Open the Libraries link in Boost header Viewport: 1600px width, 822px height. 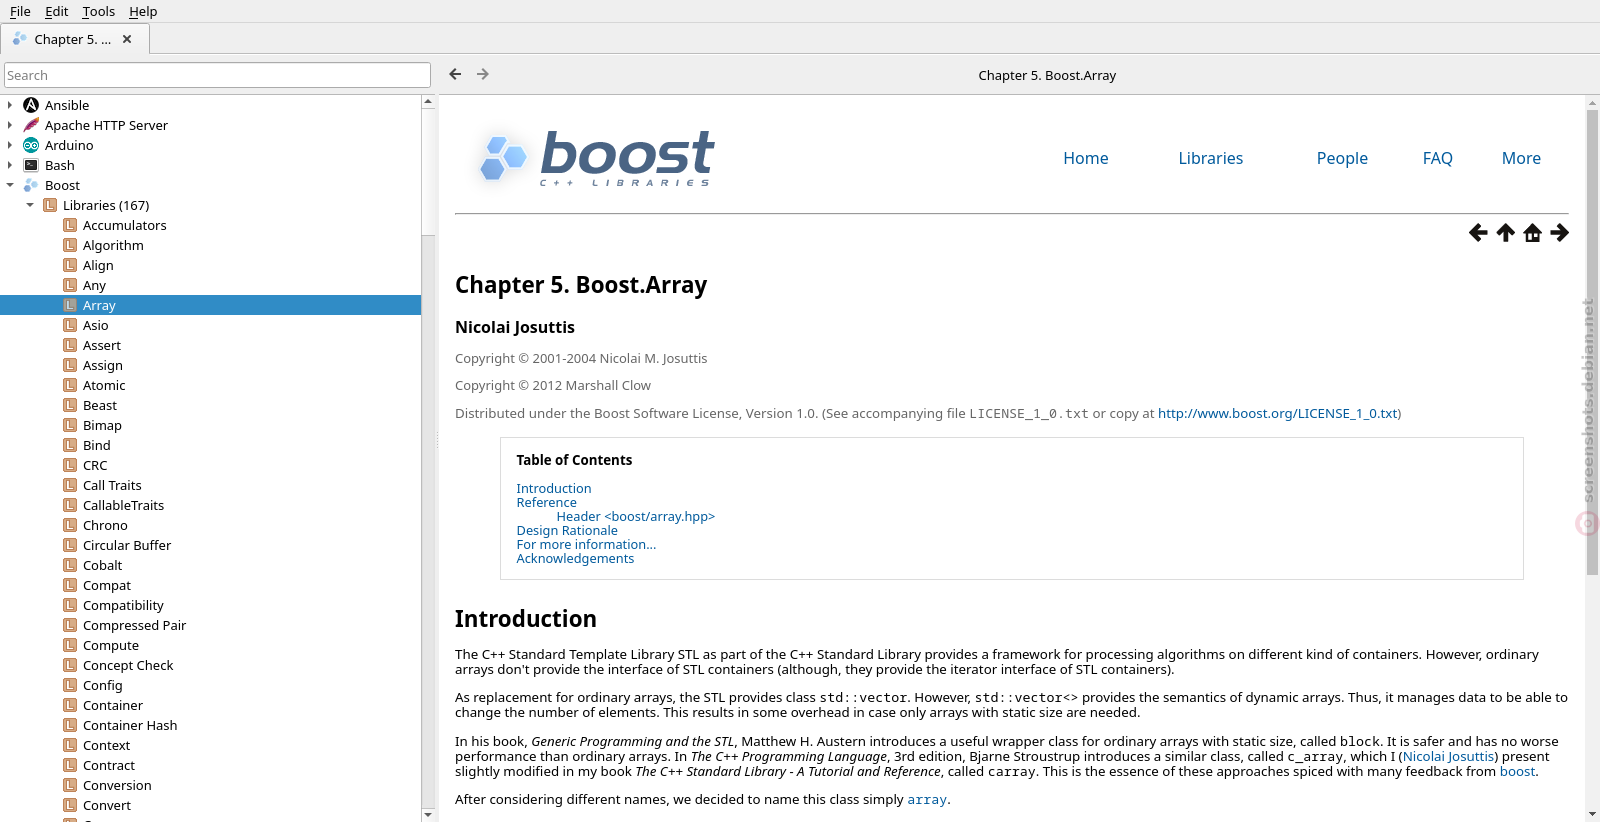click(x=1211, y=158)
